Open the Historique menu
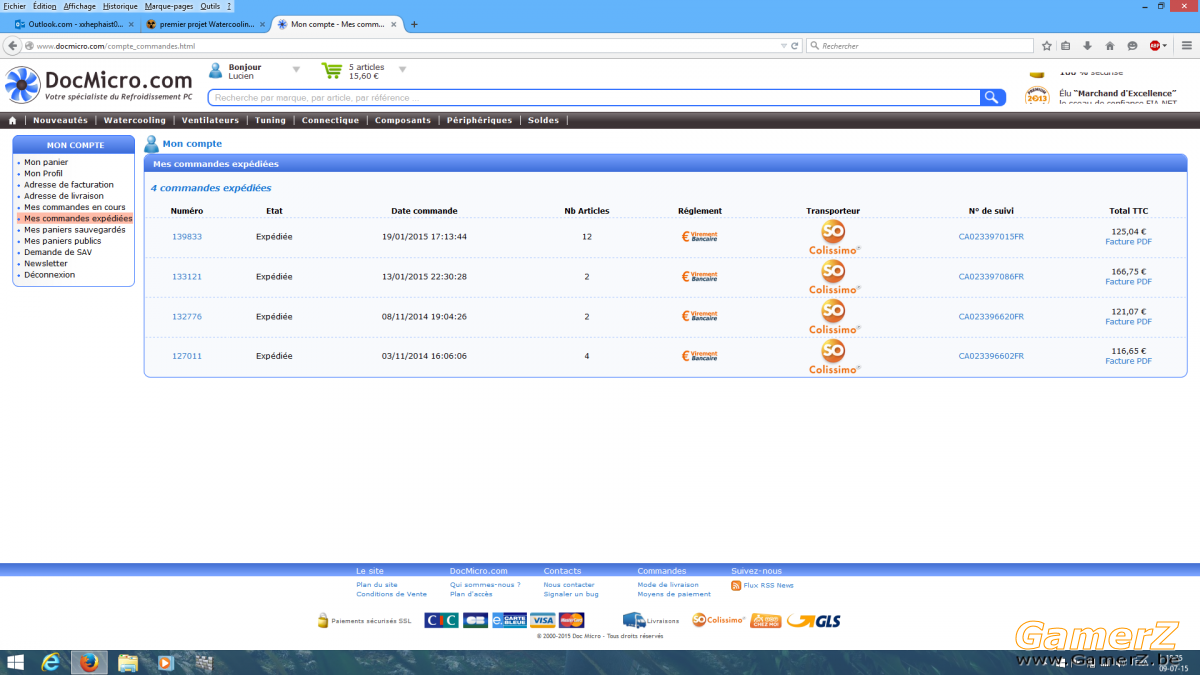The height and width of the screenshot is (675, 1200). click(x=120, y=6)
